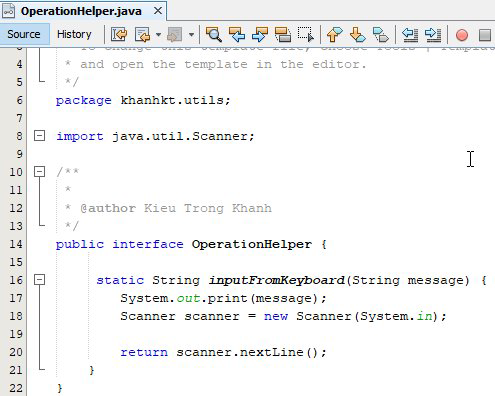Click line number 6 in the gutter
Viewport: 495px width, 396px height.
point(19,100)
